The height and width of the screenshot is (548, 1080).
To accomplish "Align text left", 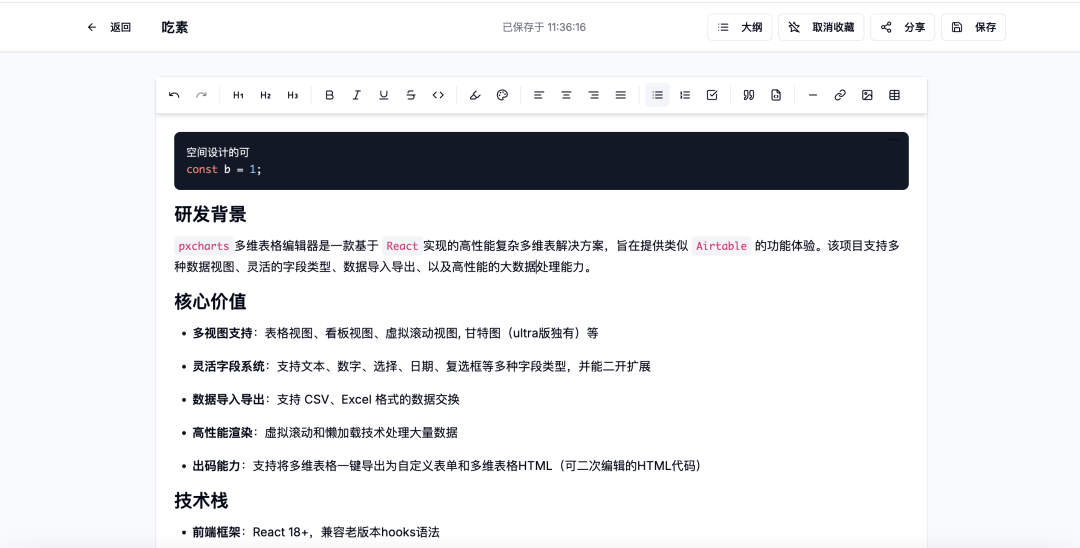I will [x=539, y=95].
